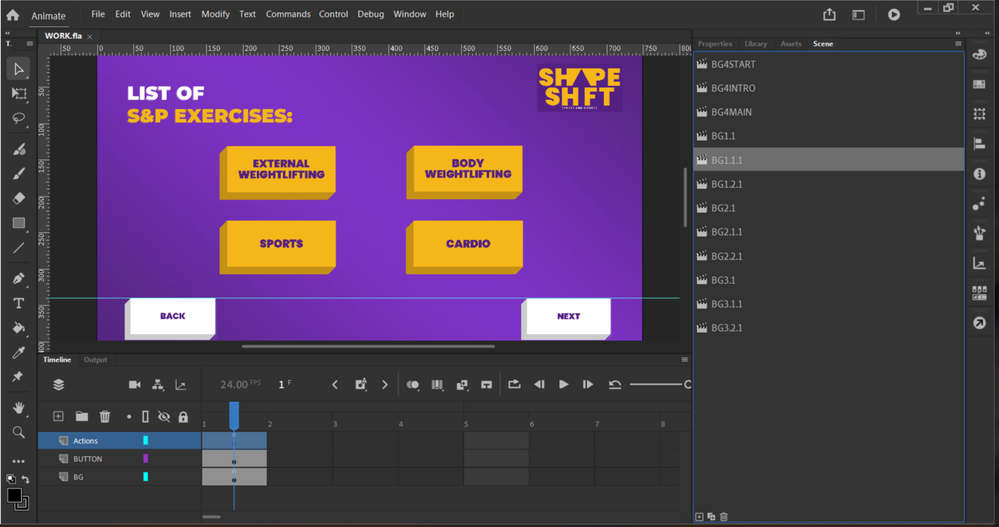The height and width of the screenshot is (527, 999).
Task: Open the Scene panel options menu
Action: 958,44
